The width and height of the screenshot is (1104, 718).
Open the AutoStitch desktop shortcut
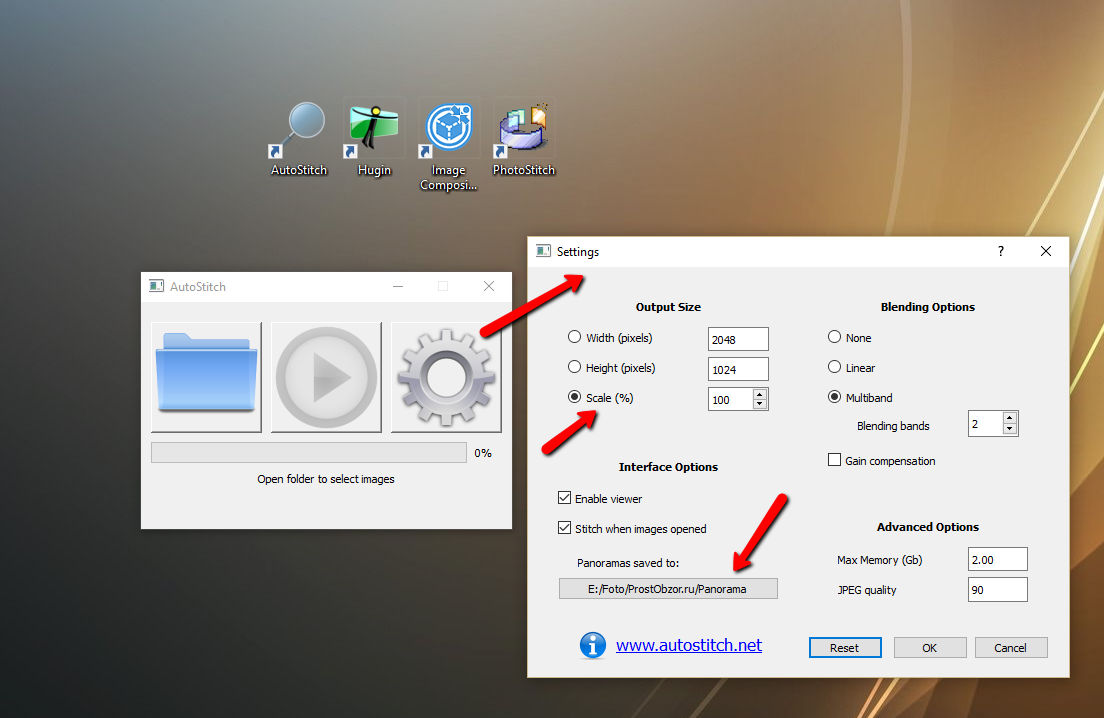pyautogui.click(x=299, y=131)
